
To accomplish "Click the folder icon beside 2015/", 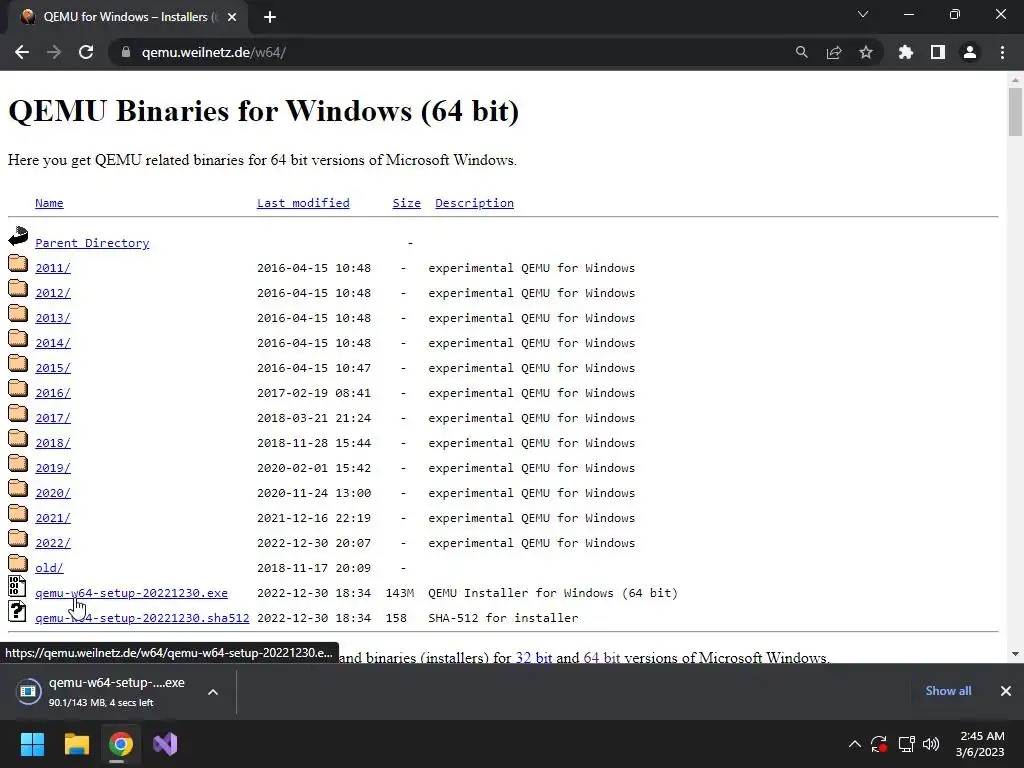I will [x=18, y=364].
